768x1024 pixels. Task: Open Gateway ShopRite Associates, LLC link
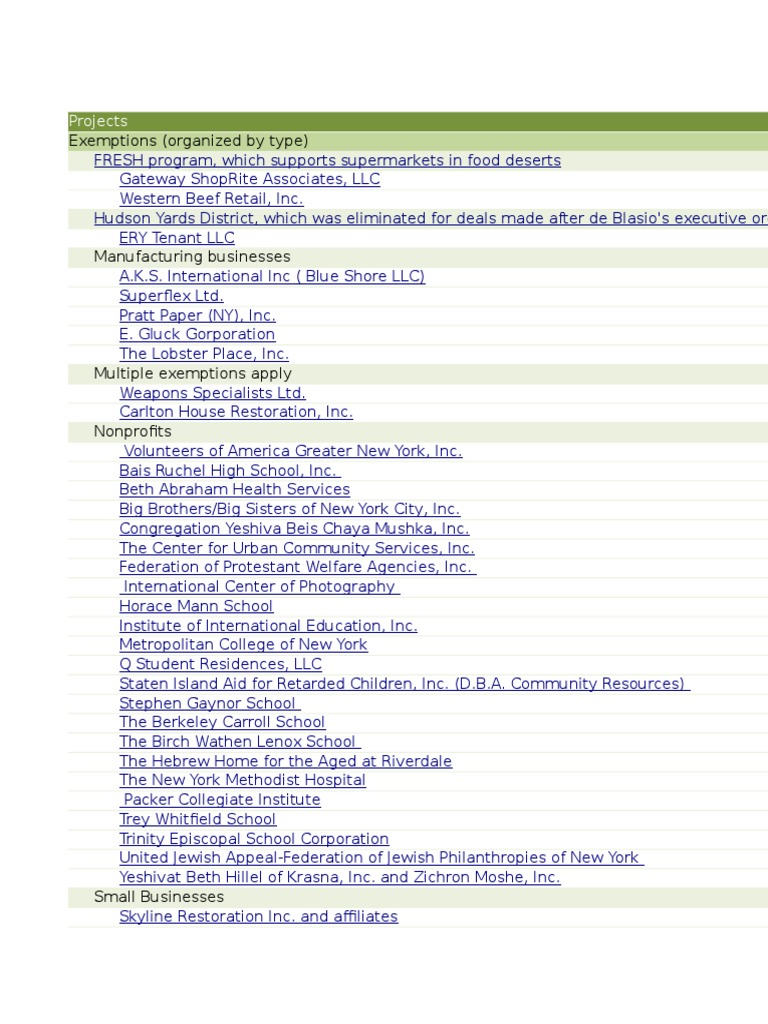(x=249, y=180)
